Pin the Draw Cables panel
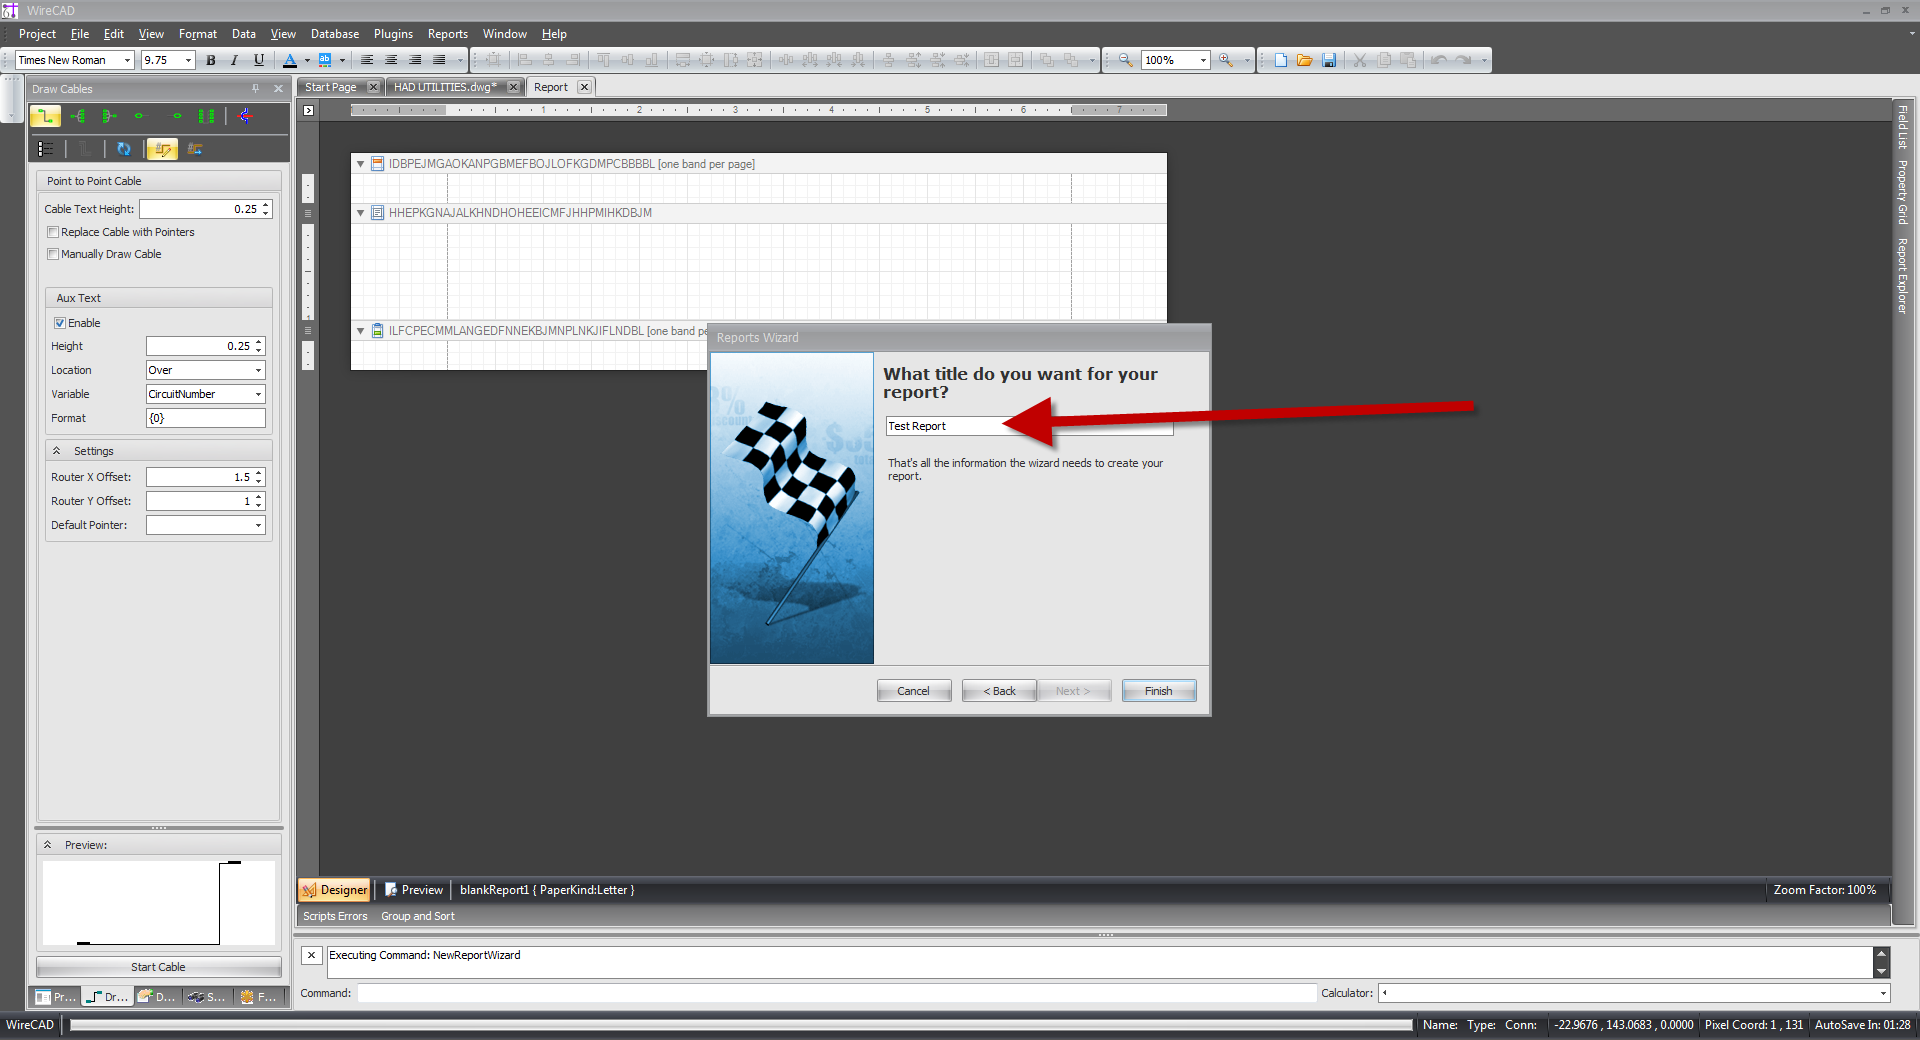The width and height of the screenshot is (1920, 1040). point(256,89)
